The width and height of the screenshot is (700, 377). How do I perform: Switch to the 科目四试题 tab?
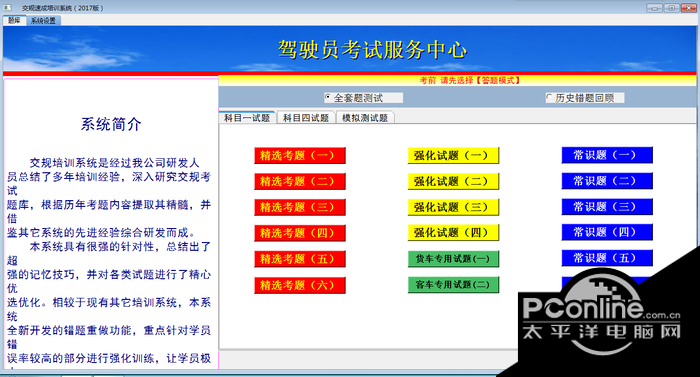[x=306, y=117]
